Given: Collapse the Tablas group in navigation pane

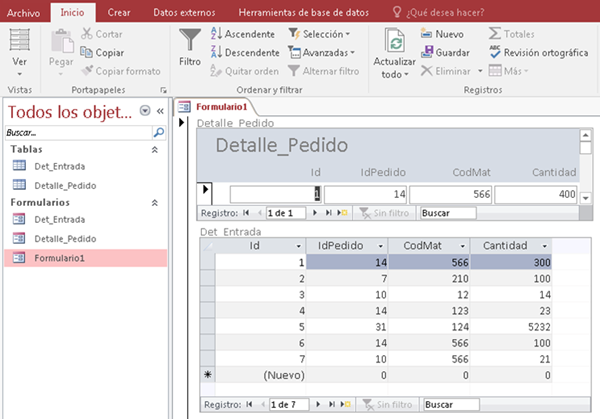Looking at the screenshot, I should pyautogui.click(x=154, y=148).
